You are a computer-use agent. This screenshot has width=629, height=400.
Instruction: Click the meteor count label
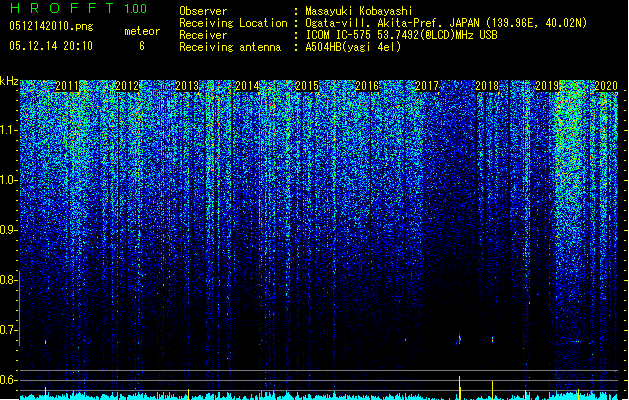tap(142, 31)
